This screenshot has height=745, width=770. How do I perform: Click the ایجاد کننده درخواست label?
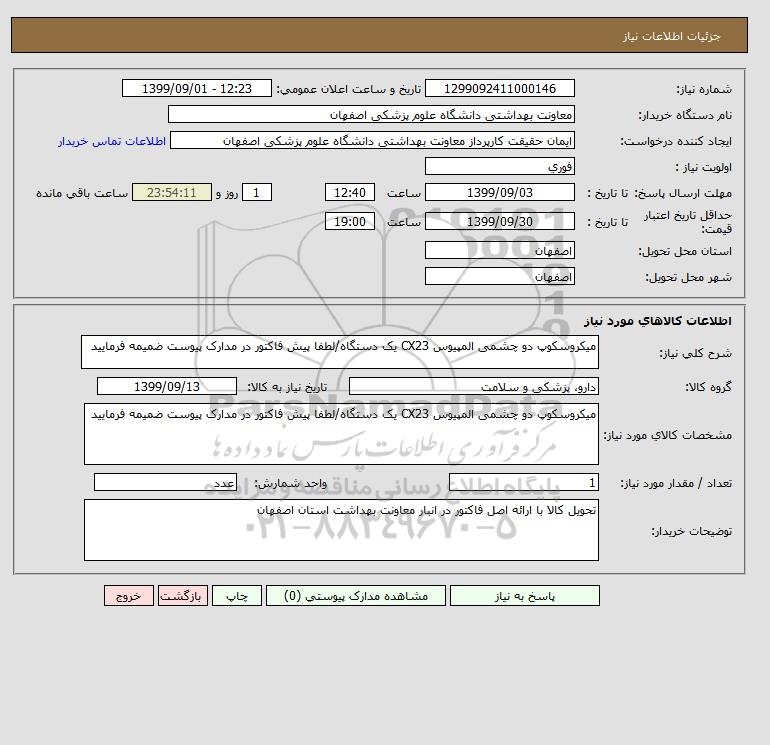tap(676, 141)
